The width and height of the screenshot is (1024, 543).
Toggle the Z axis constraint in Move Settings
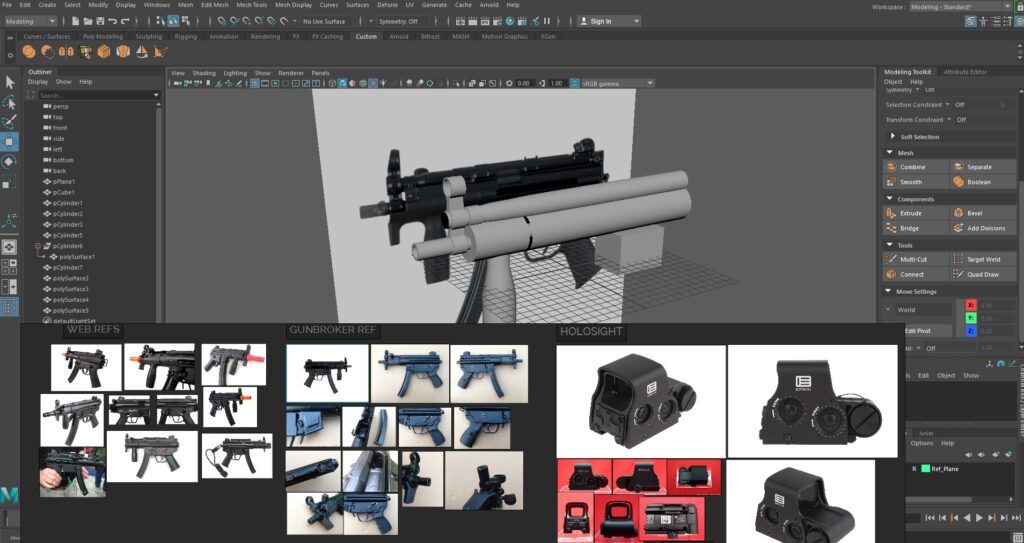(971, 331)
